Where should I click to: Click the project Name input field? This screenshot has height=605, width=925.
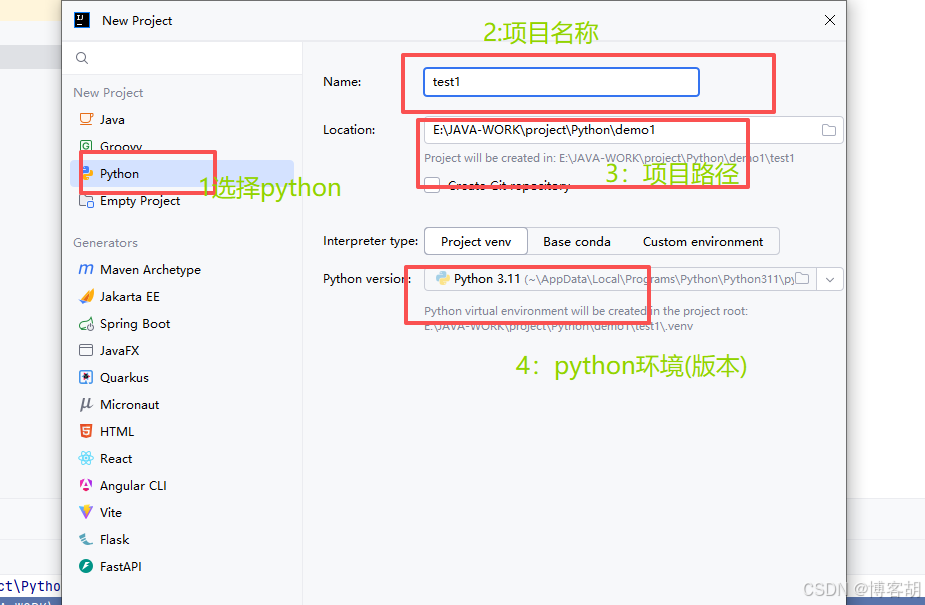tap(561, 82)
